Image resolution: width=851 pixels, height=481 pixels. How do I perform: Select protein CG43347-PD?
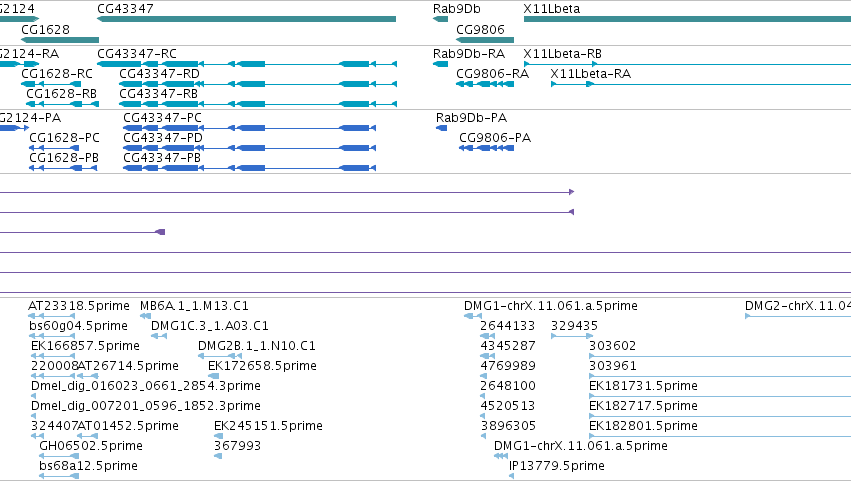(x=250, y=148)
